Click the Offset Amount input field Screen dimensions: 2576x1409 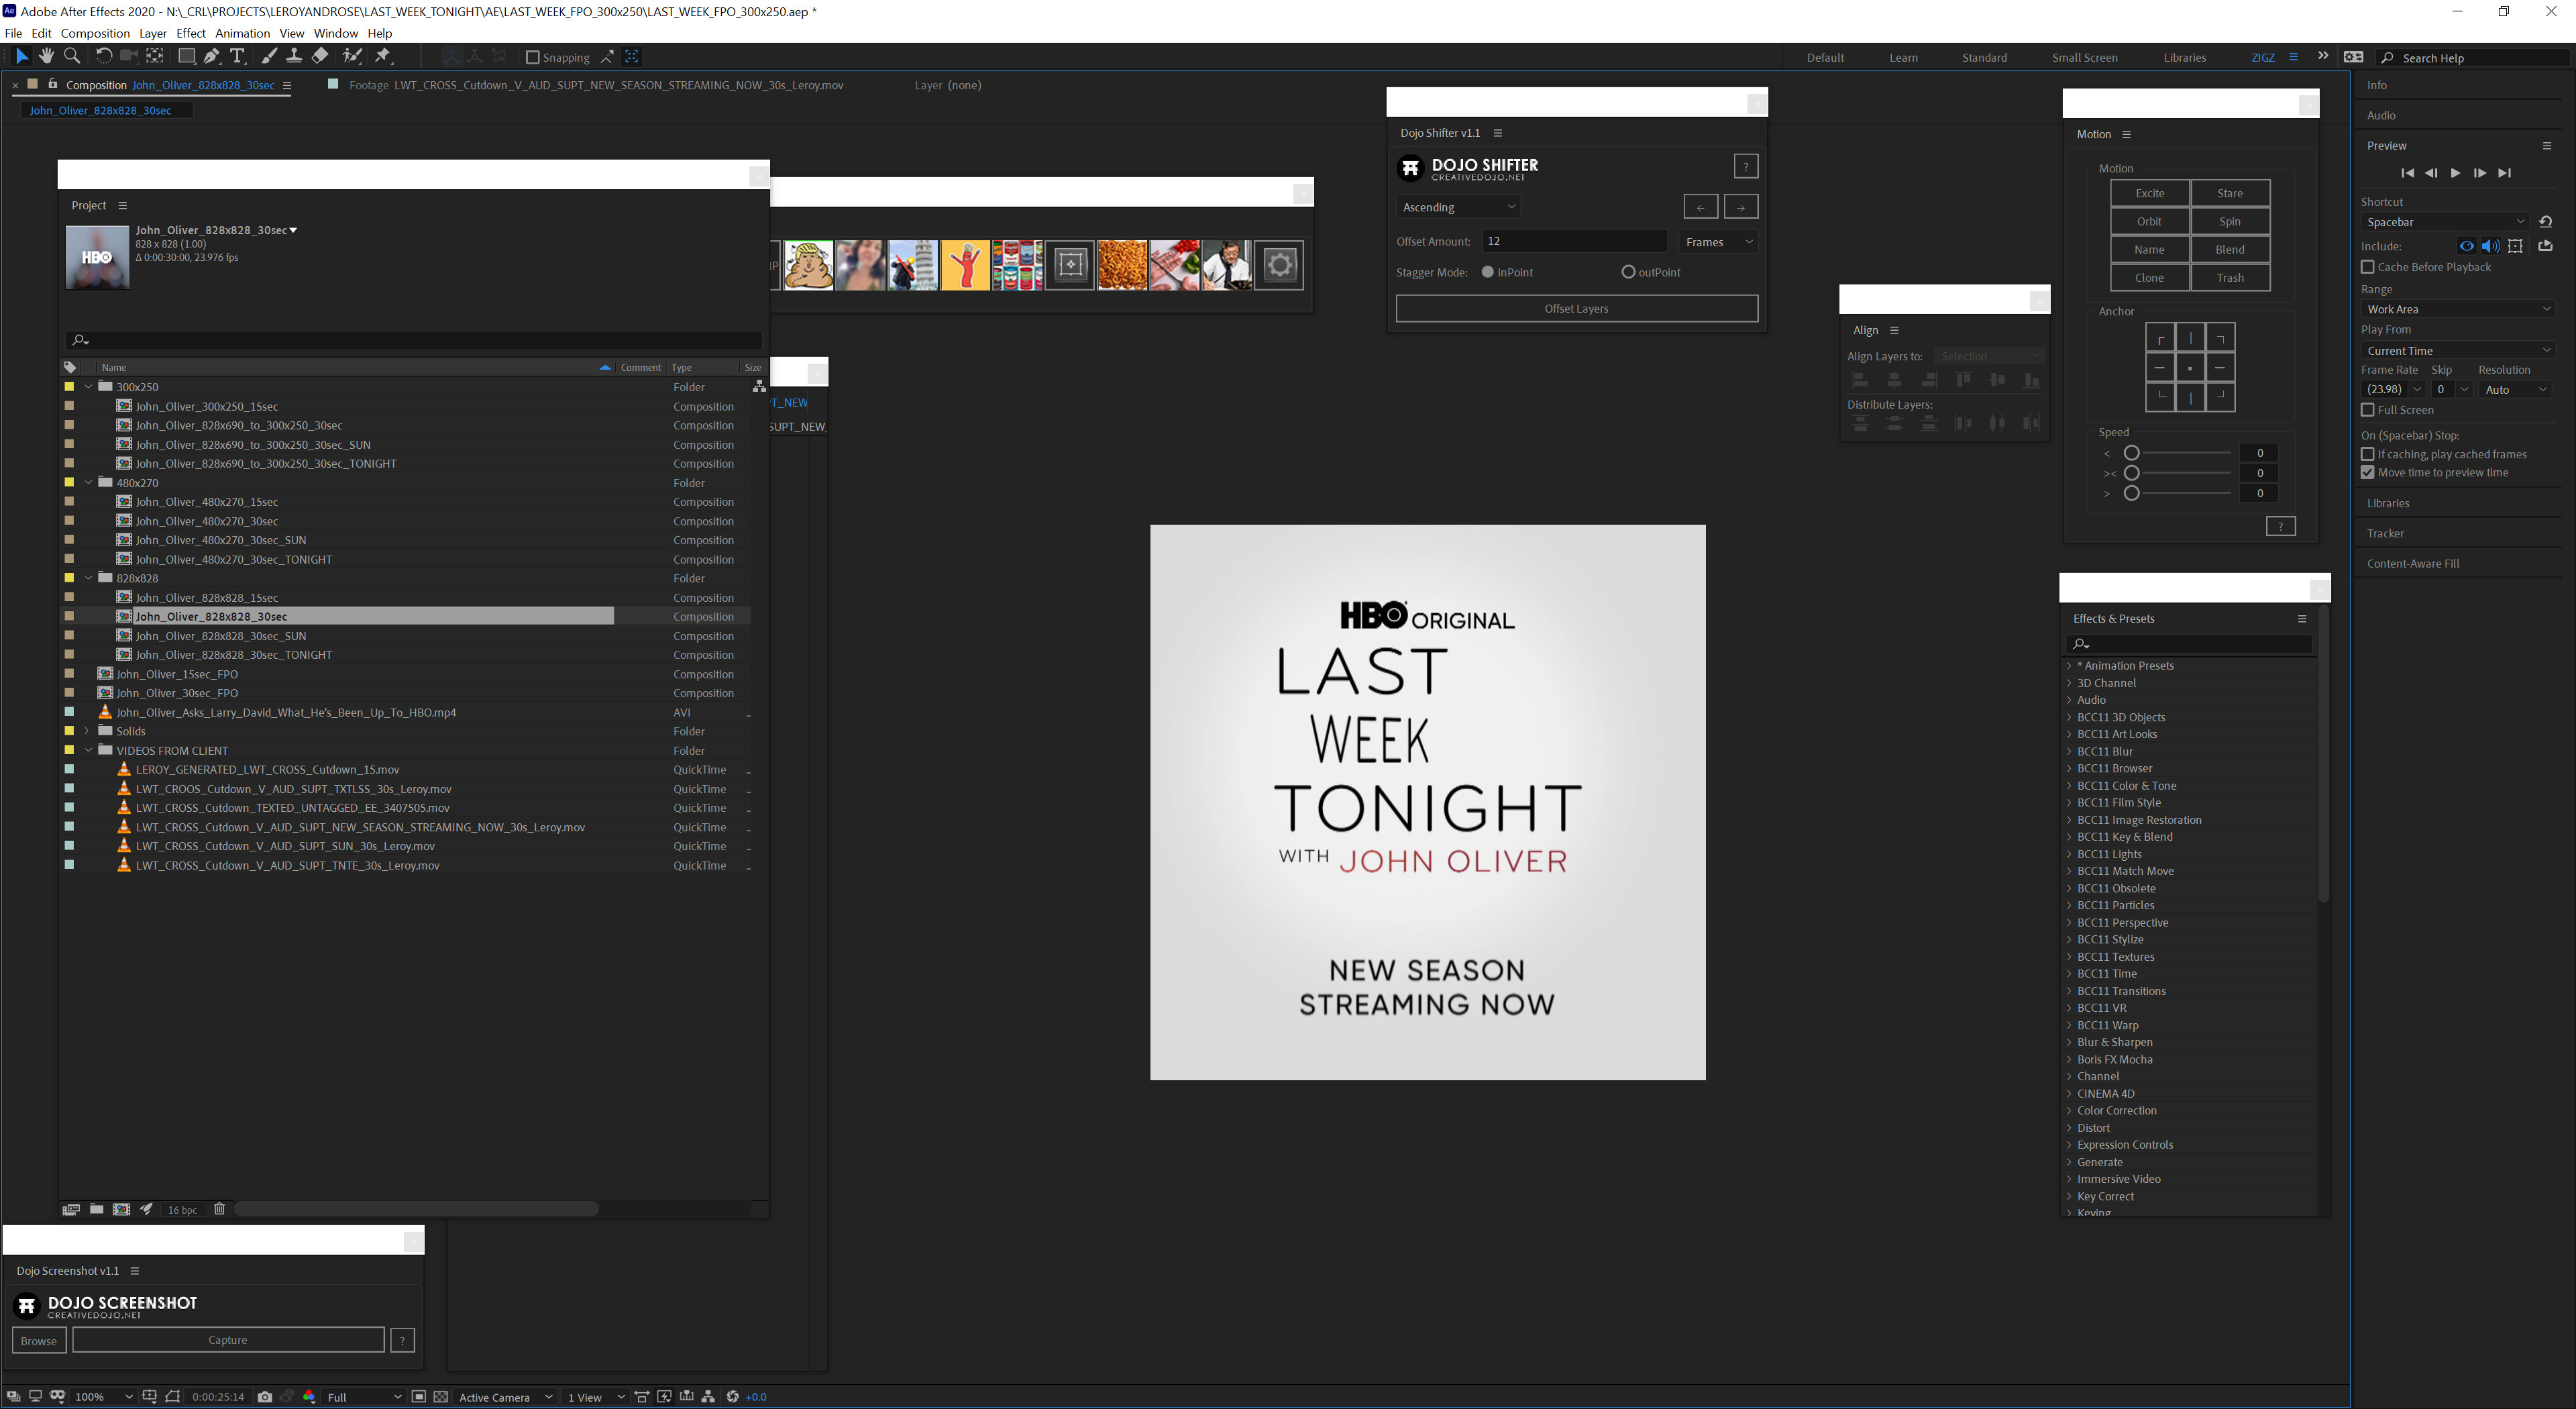coord(1575,241)
